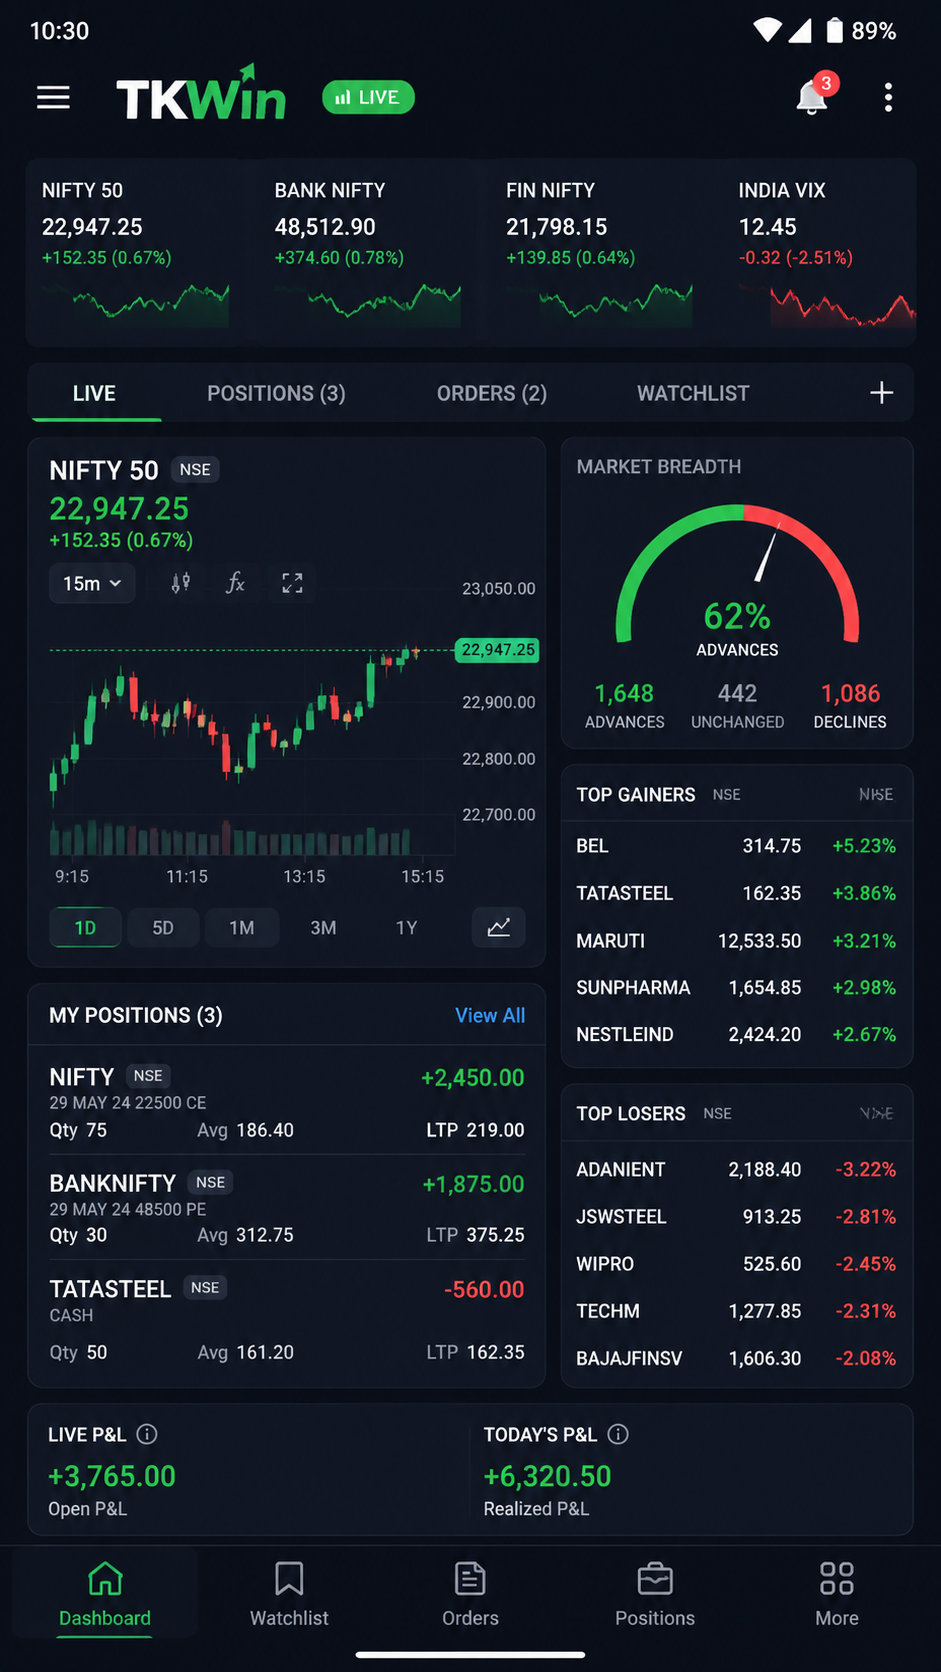Select JSWSTEEL in Top Losers

[737, 1217]
